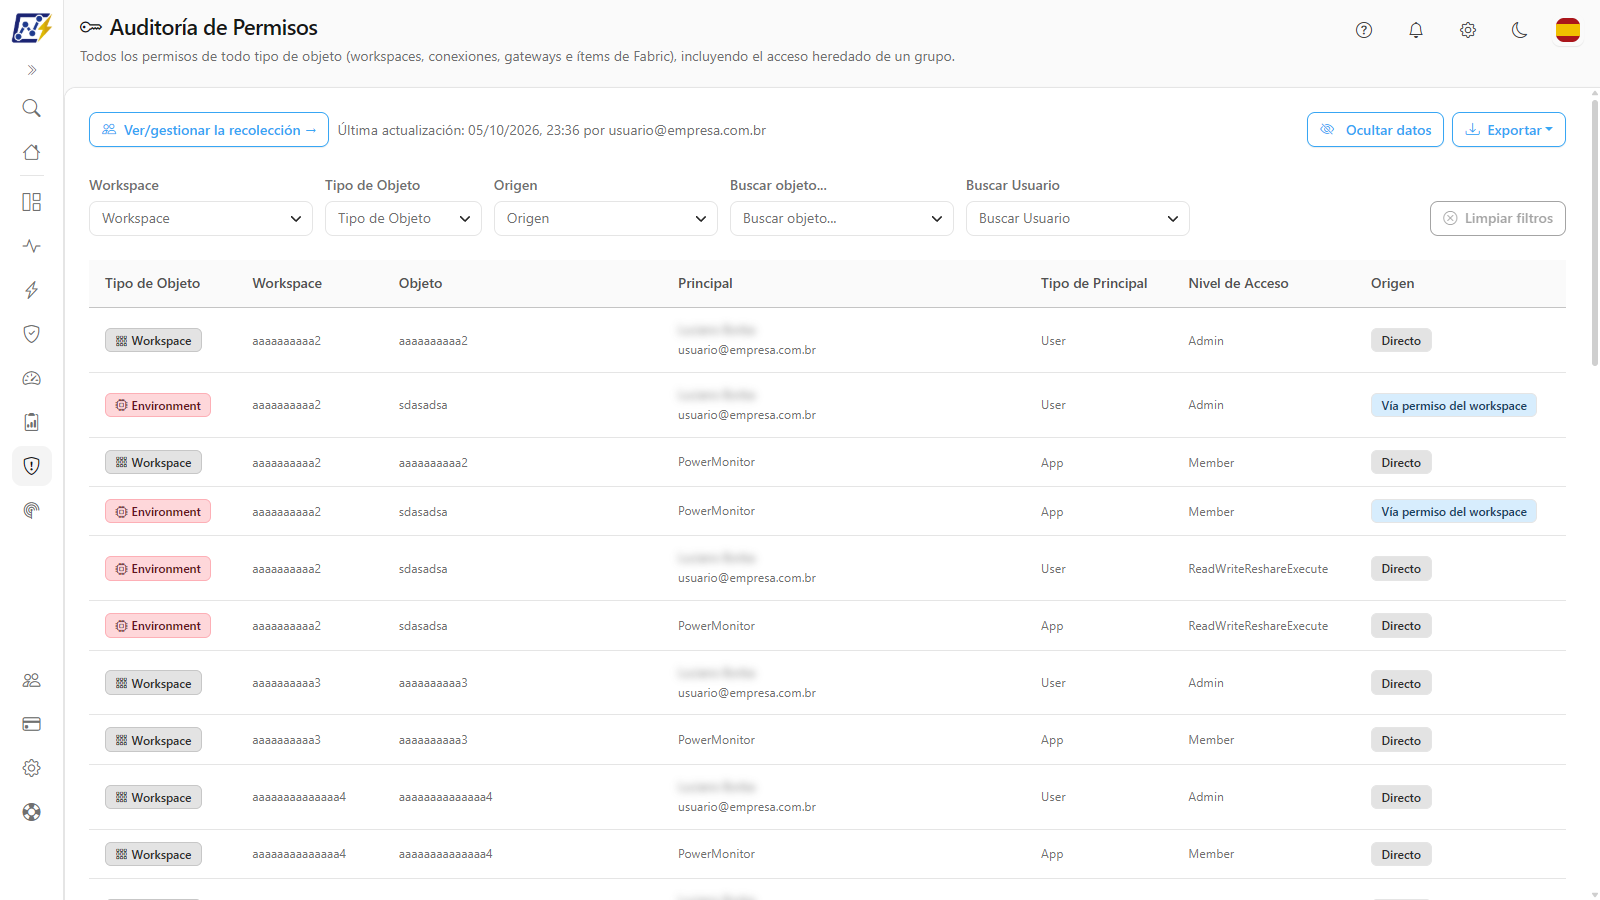The height and width of the screenshot is (900, 1600).
Task: Open the lightning bolt icon in the sidebar
Action: pyautogui.click(x=32, y=290)
